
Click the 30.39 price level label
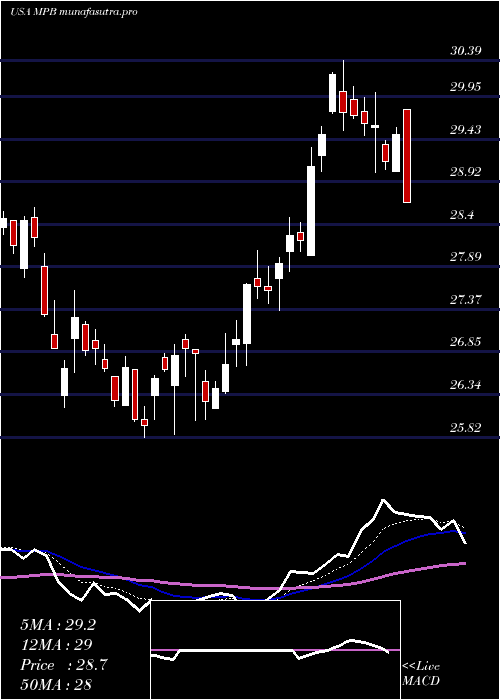coord(465,50)
